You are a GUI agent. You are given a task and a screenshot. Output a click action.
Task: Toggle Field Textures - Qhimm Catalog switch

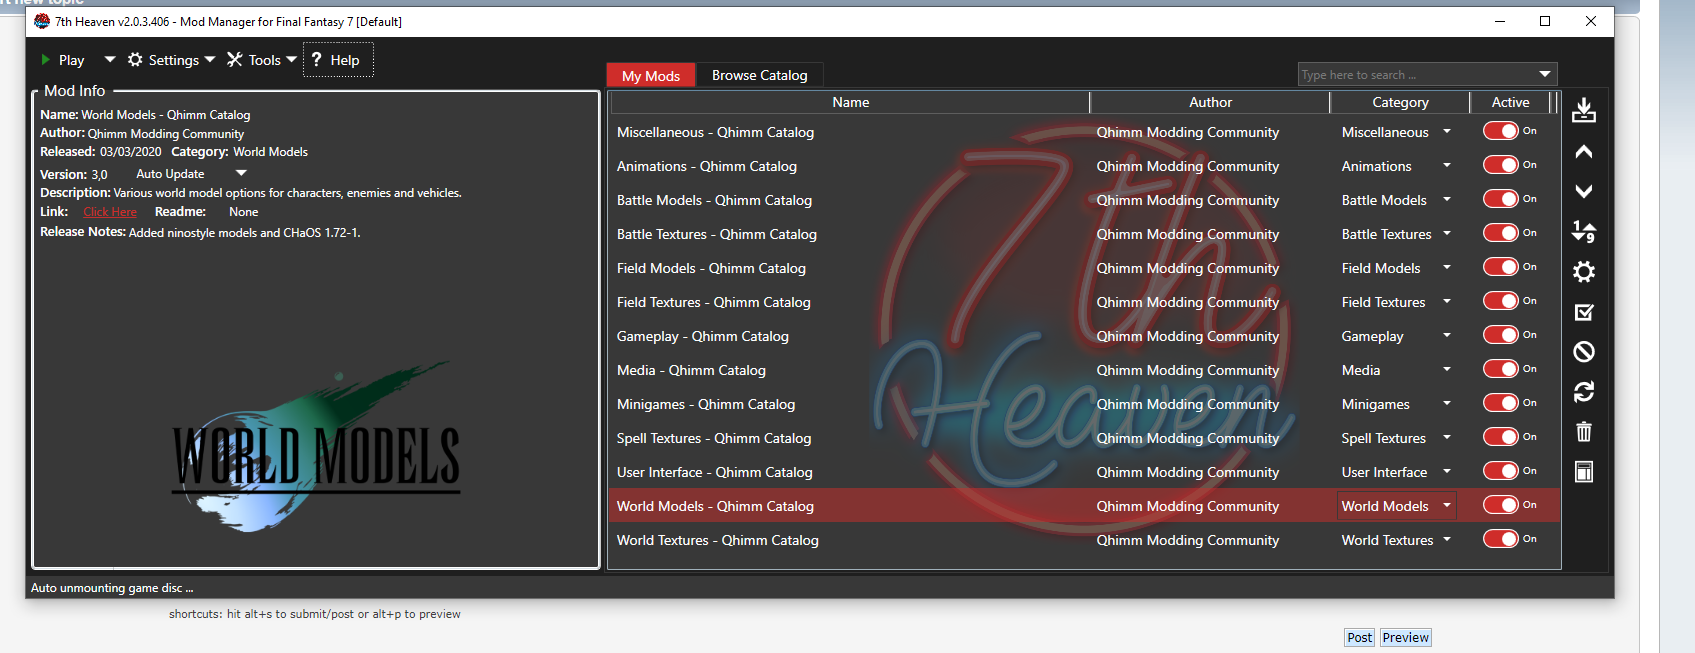[1501, 301]
